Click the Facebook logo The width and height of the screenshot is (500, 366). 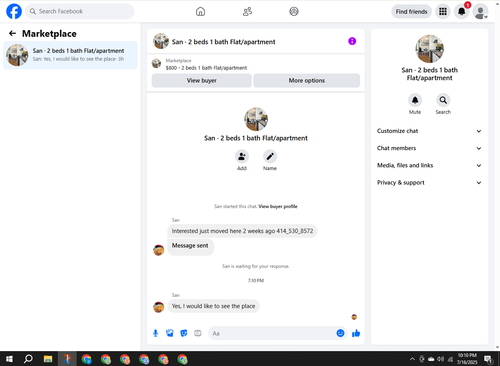point(14,11)
